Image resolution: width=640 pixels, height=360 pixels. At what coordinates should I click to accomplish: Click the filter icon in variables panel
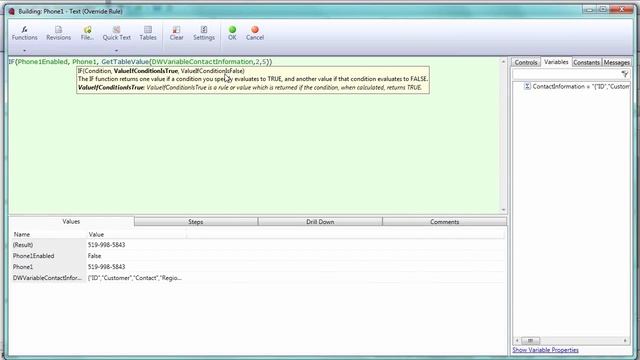[x=624, y=74]
